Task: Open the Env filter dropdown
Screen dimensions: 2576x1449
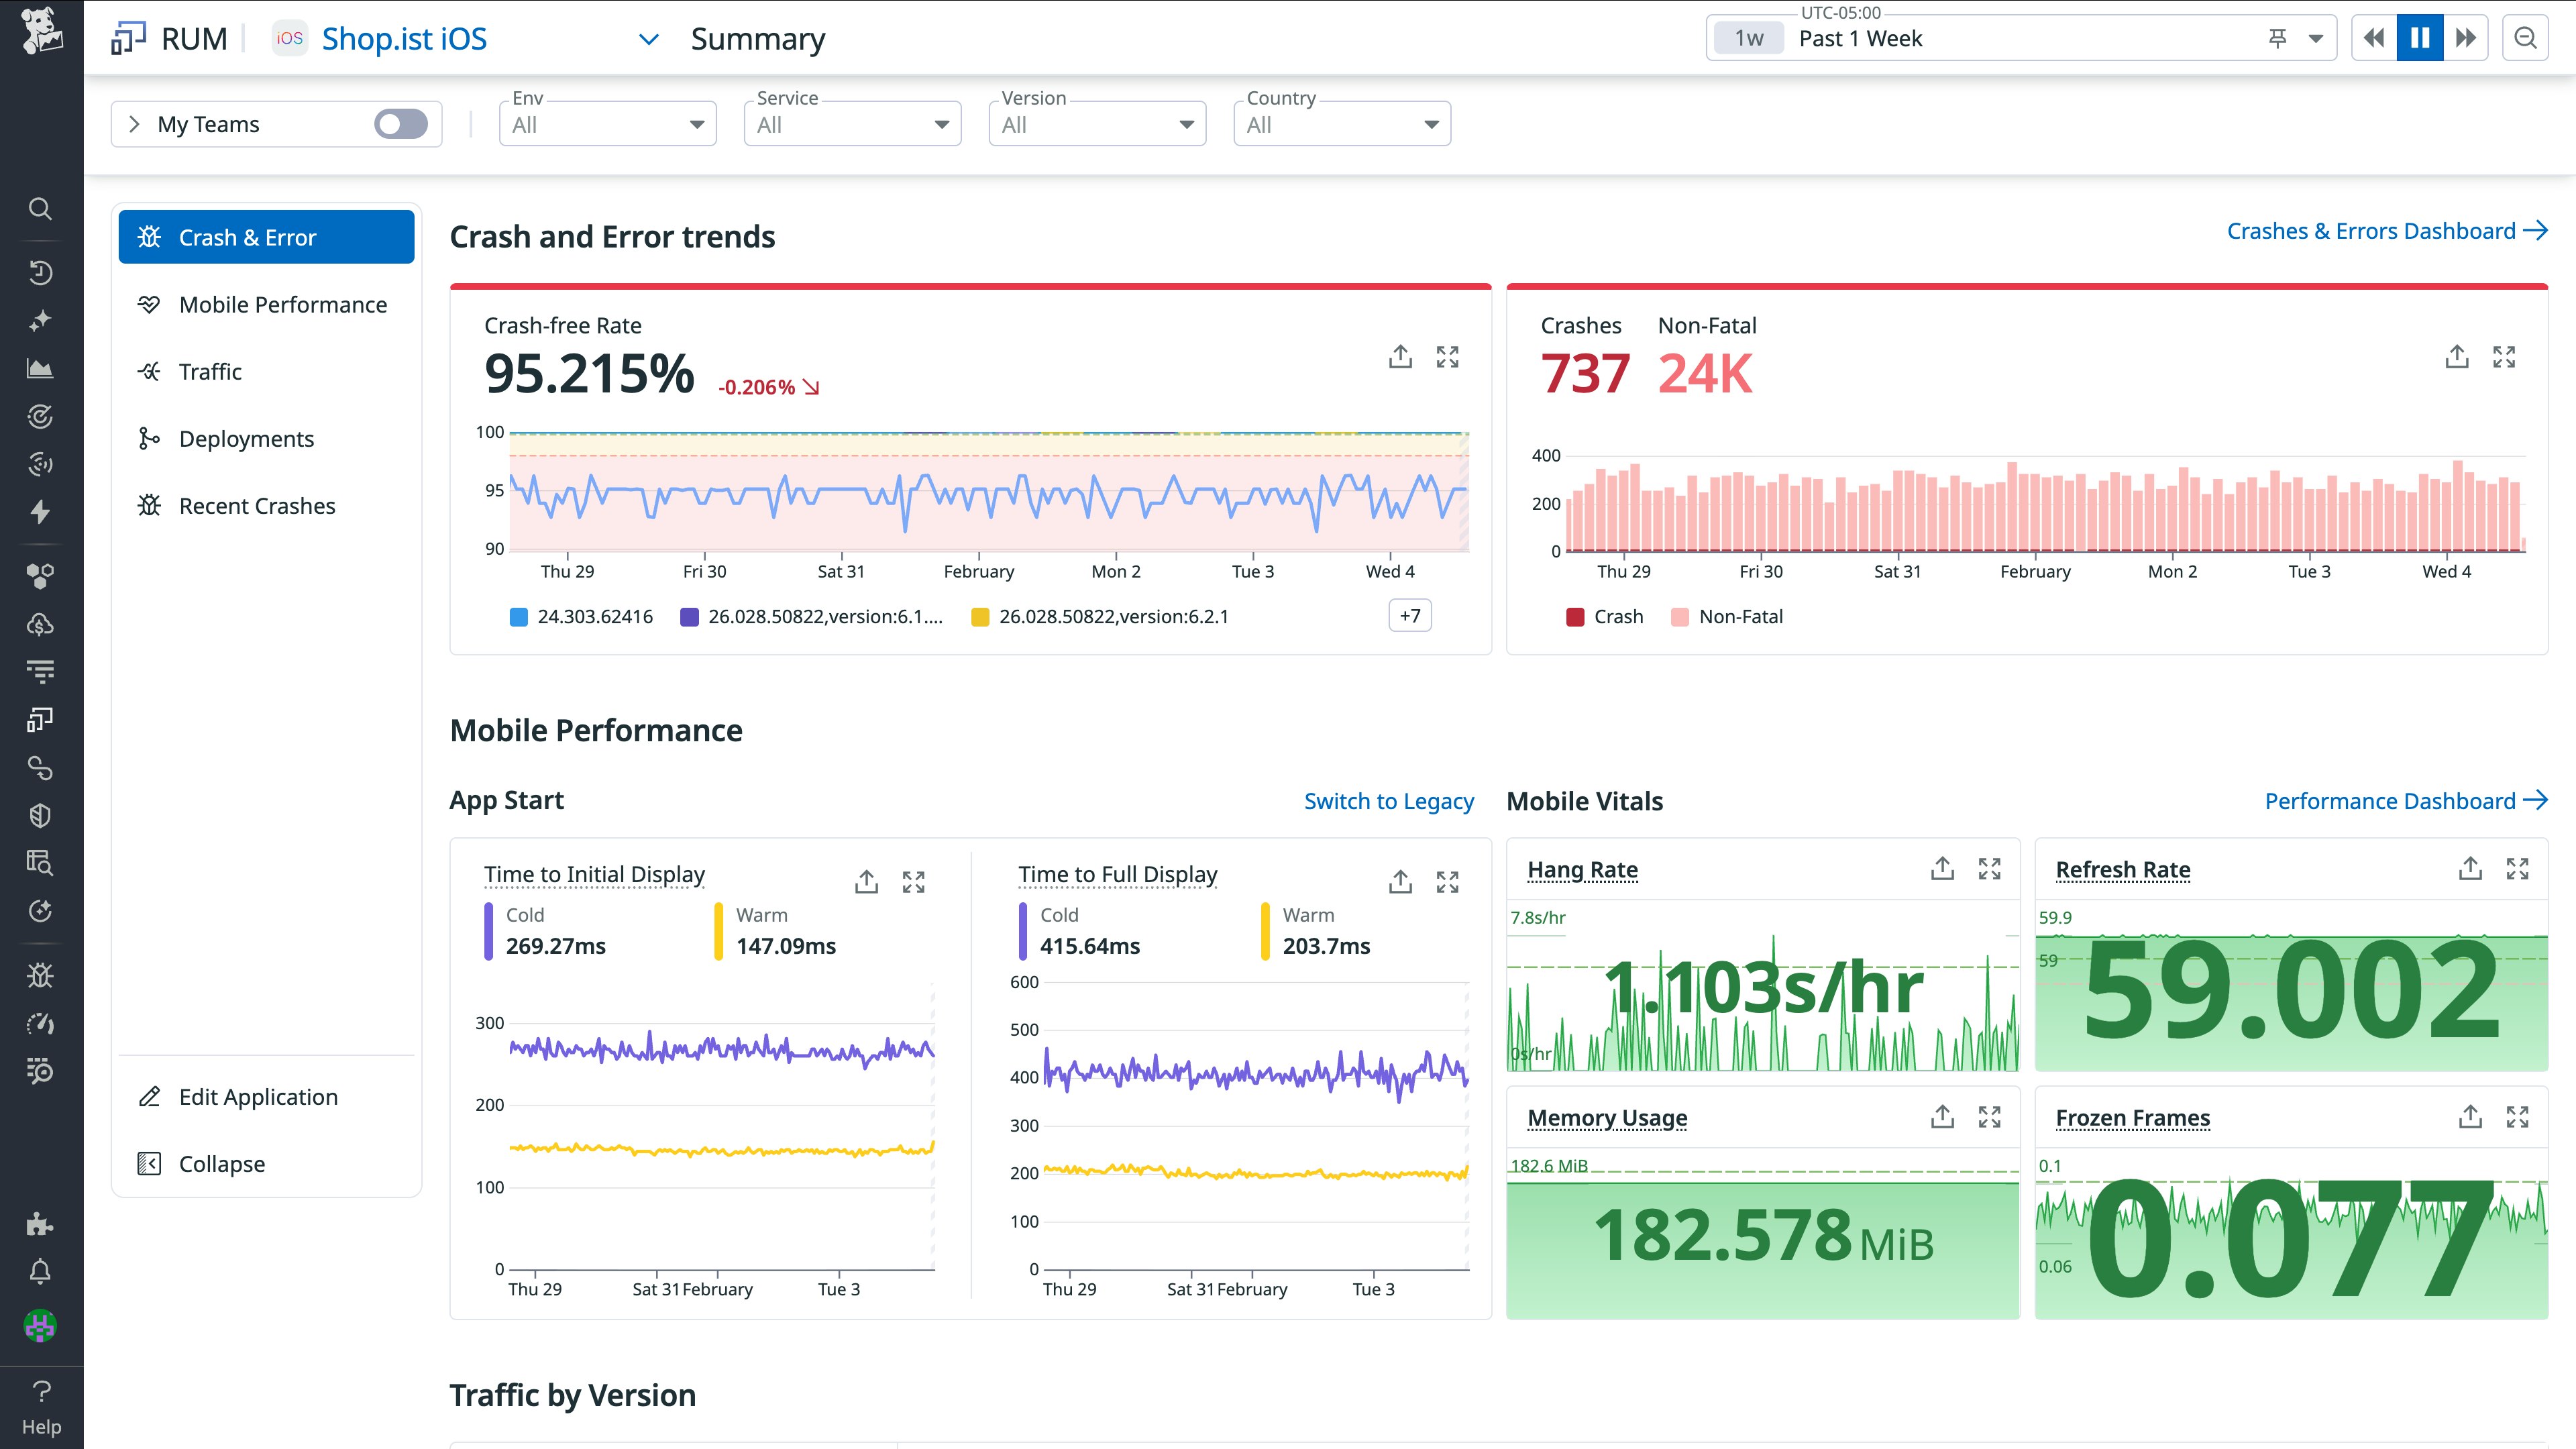Action: (607, 124)
